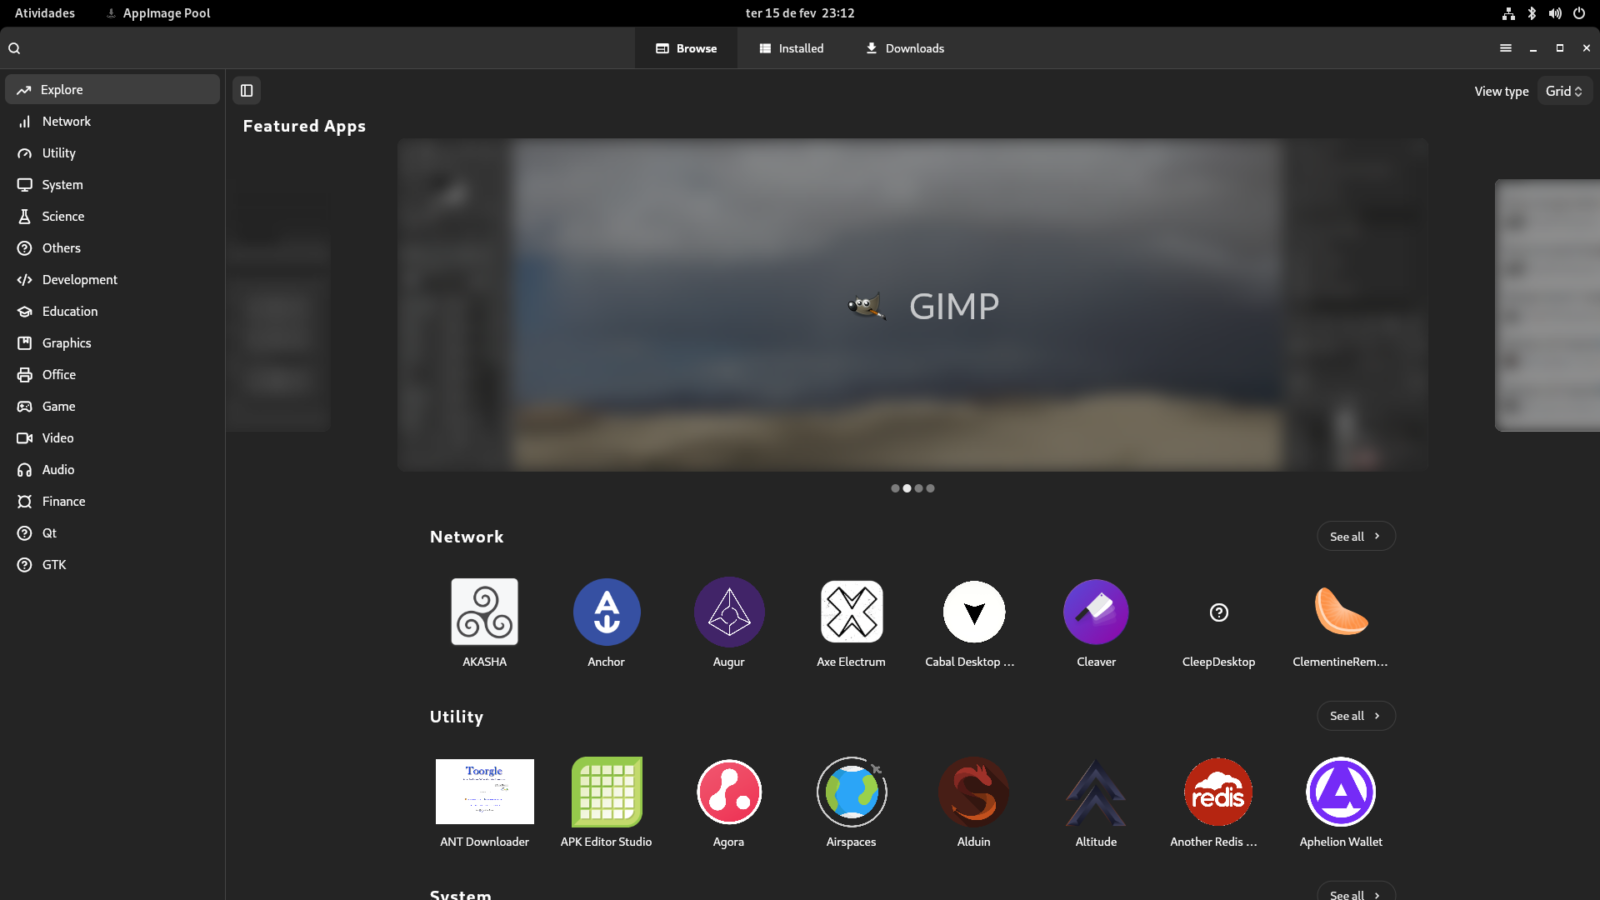Open the Augur app icon
This screenshot has height=900, width=1600.
tap(729, 611)
